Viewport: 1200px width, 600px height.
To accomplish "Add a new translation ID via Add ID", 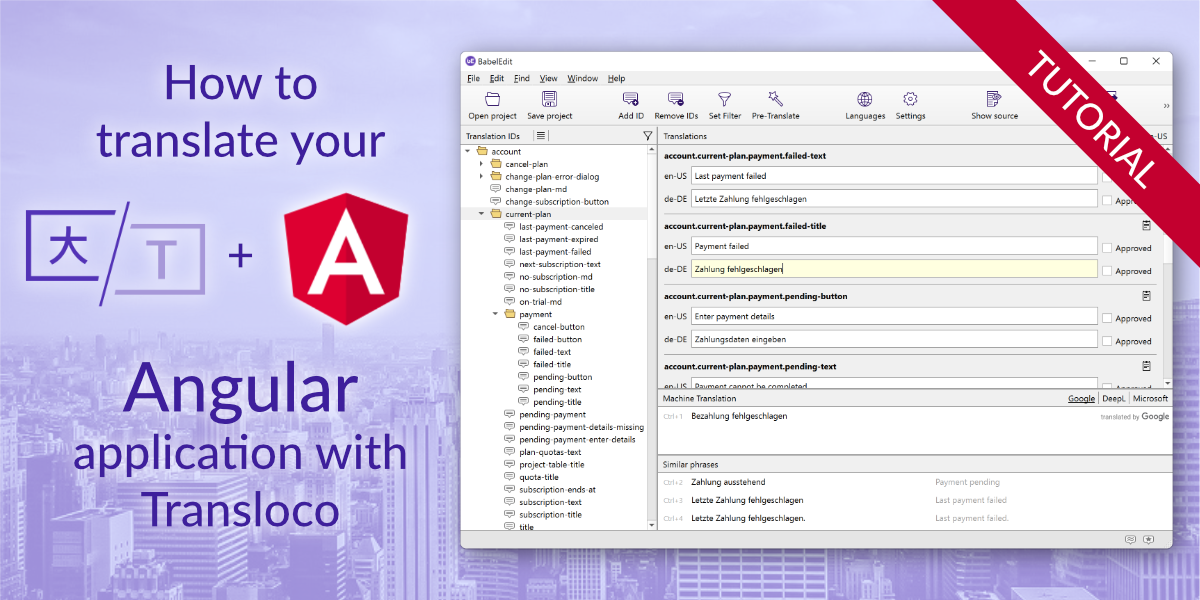I will click(630, 99).
